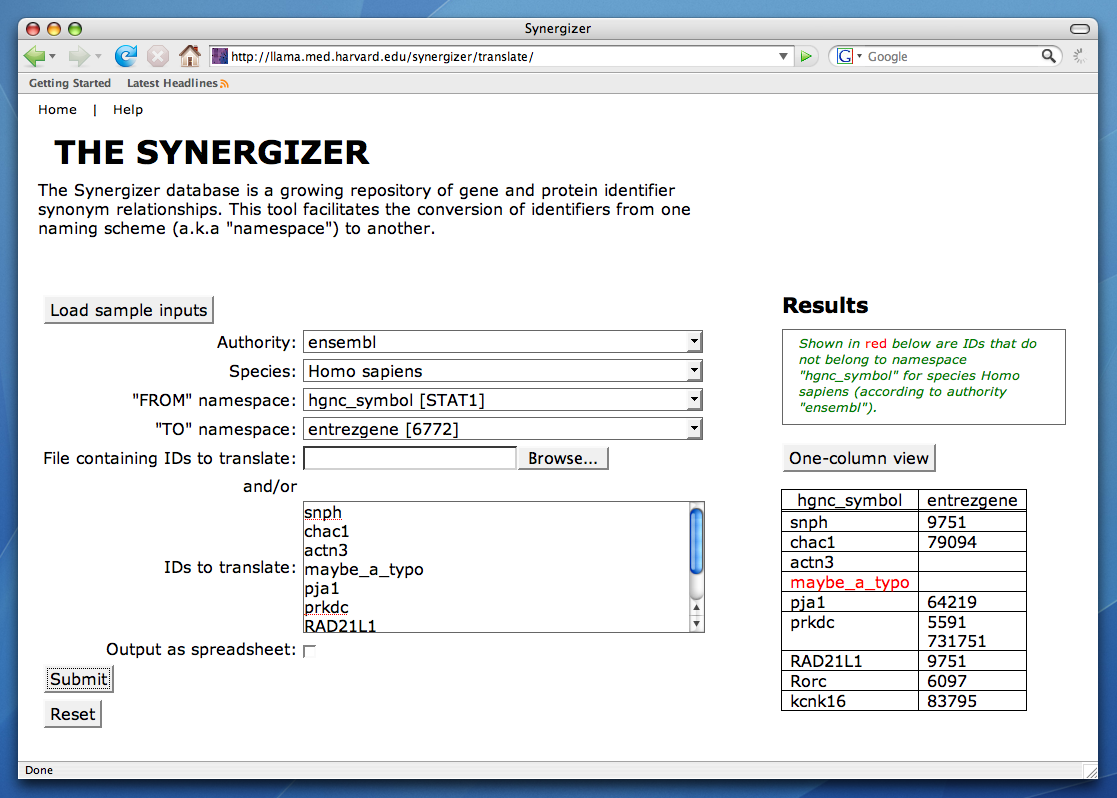This screenshot has width=1117, height=798.
Task: Click the file path input field
Action: tap(409, 458)
